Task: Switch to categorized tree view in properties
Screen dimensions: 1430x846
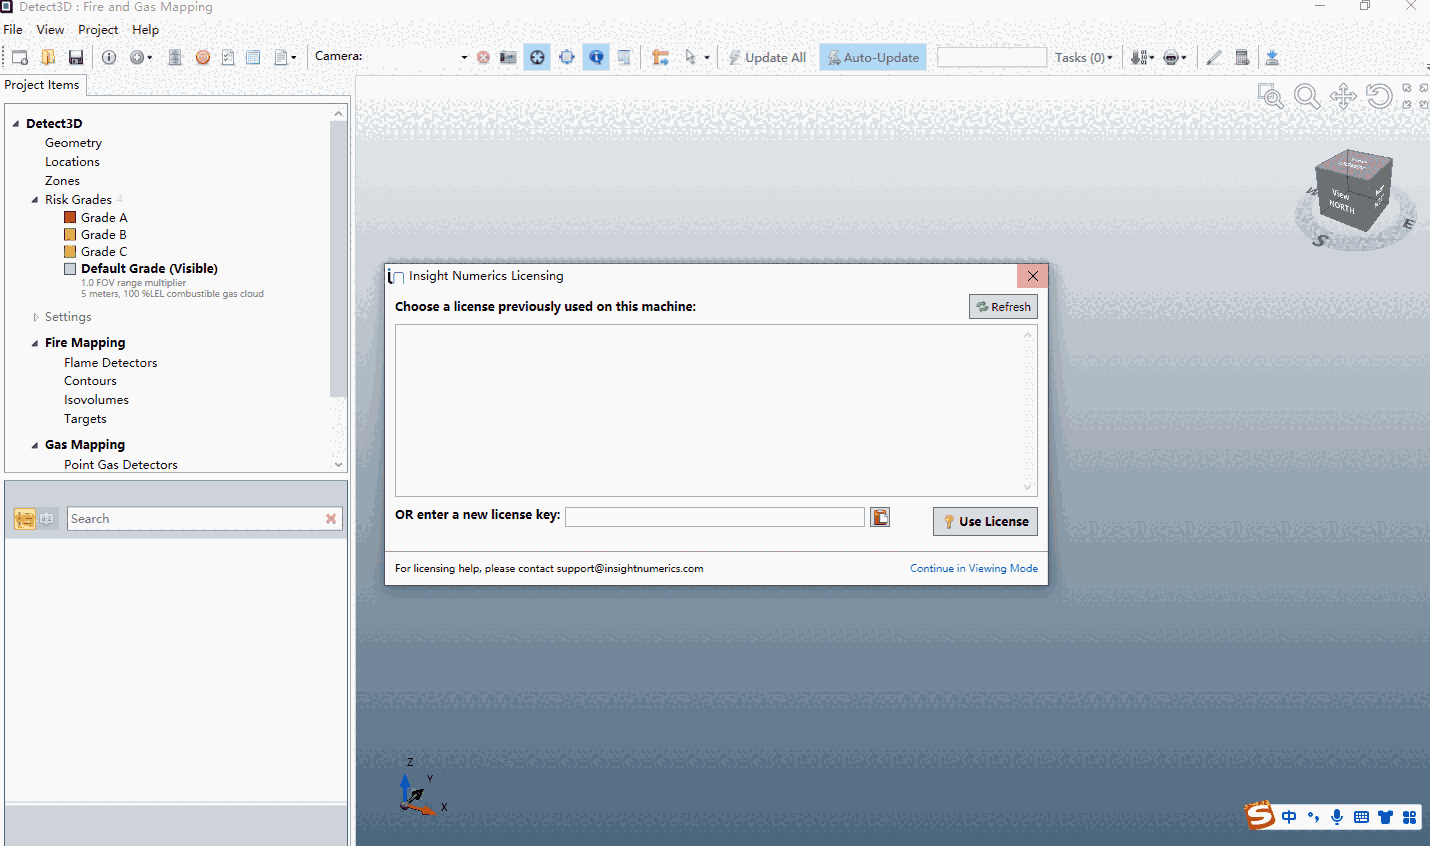Action: [25, 518]
